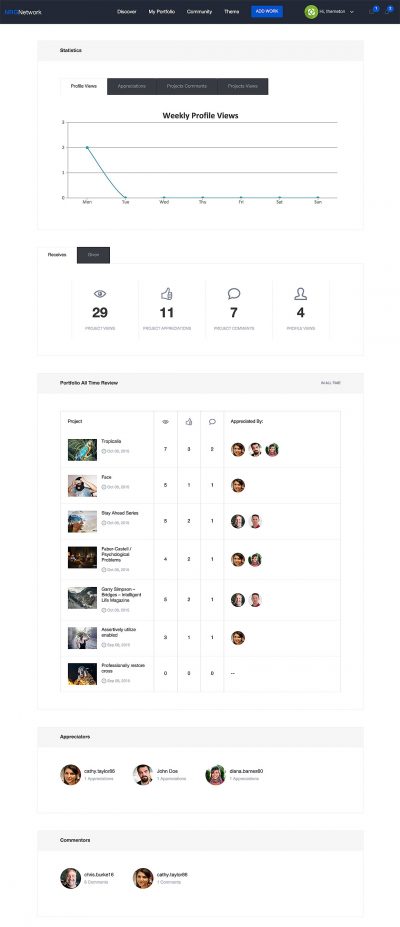Click the person icon above 4 profile views

click(x=301, y=293)
